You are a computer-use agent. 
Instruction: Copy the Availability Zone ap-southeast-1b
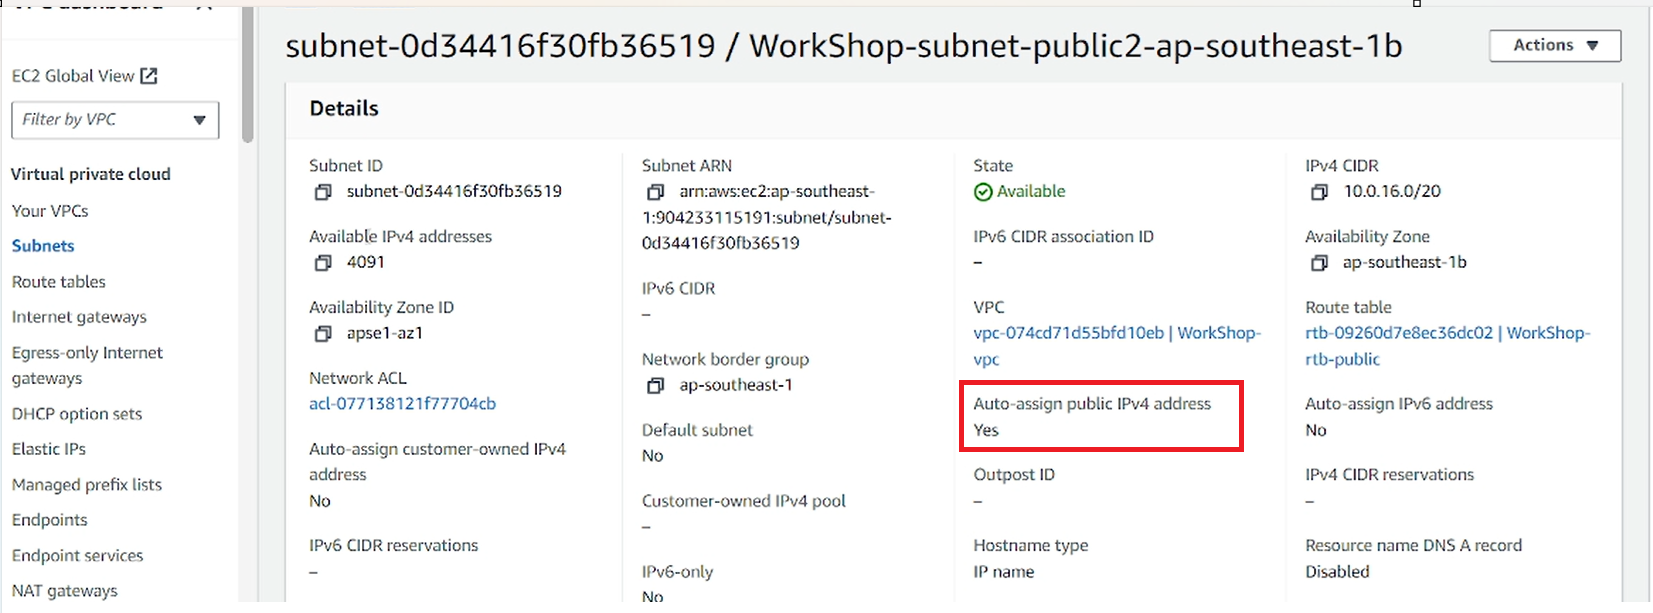[1319, 263]
